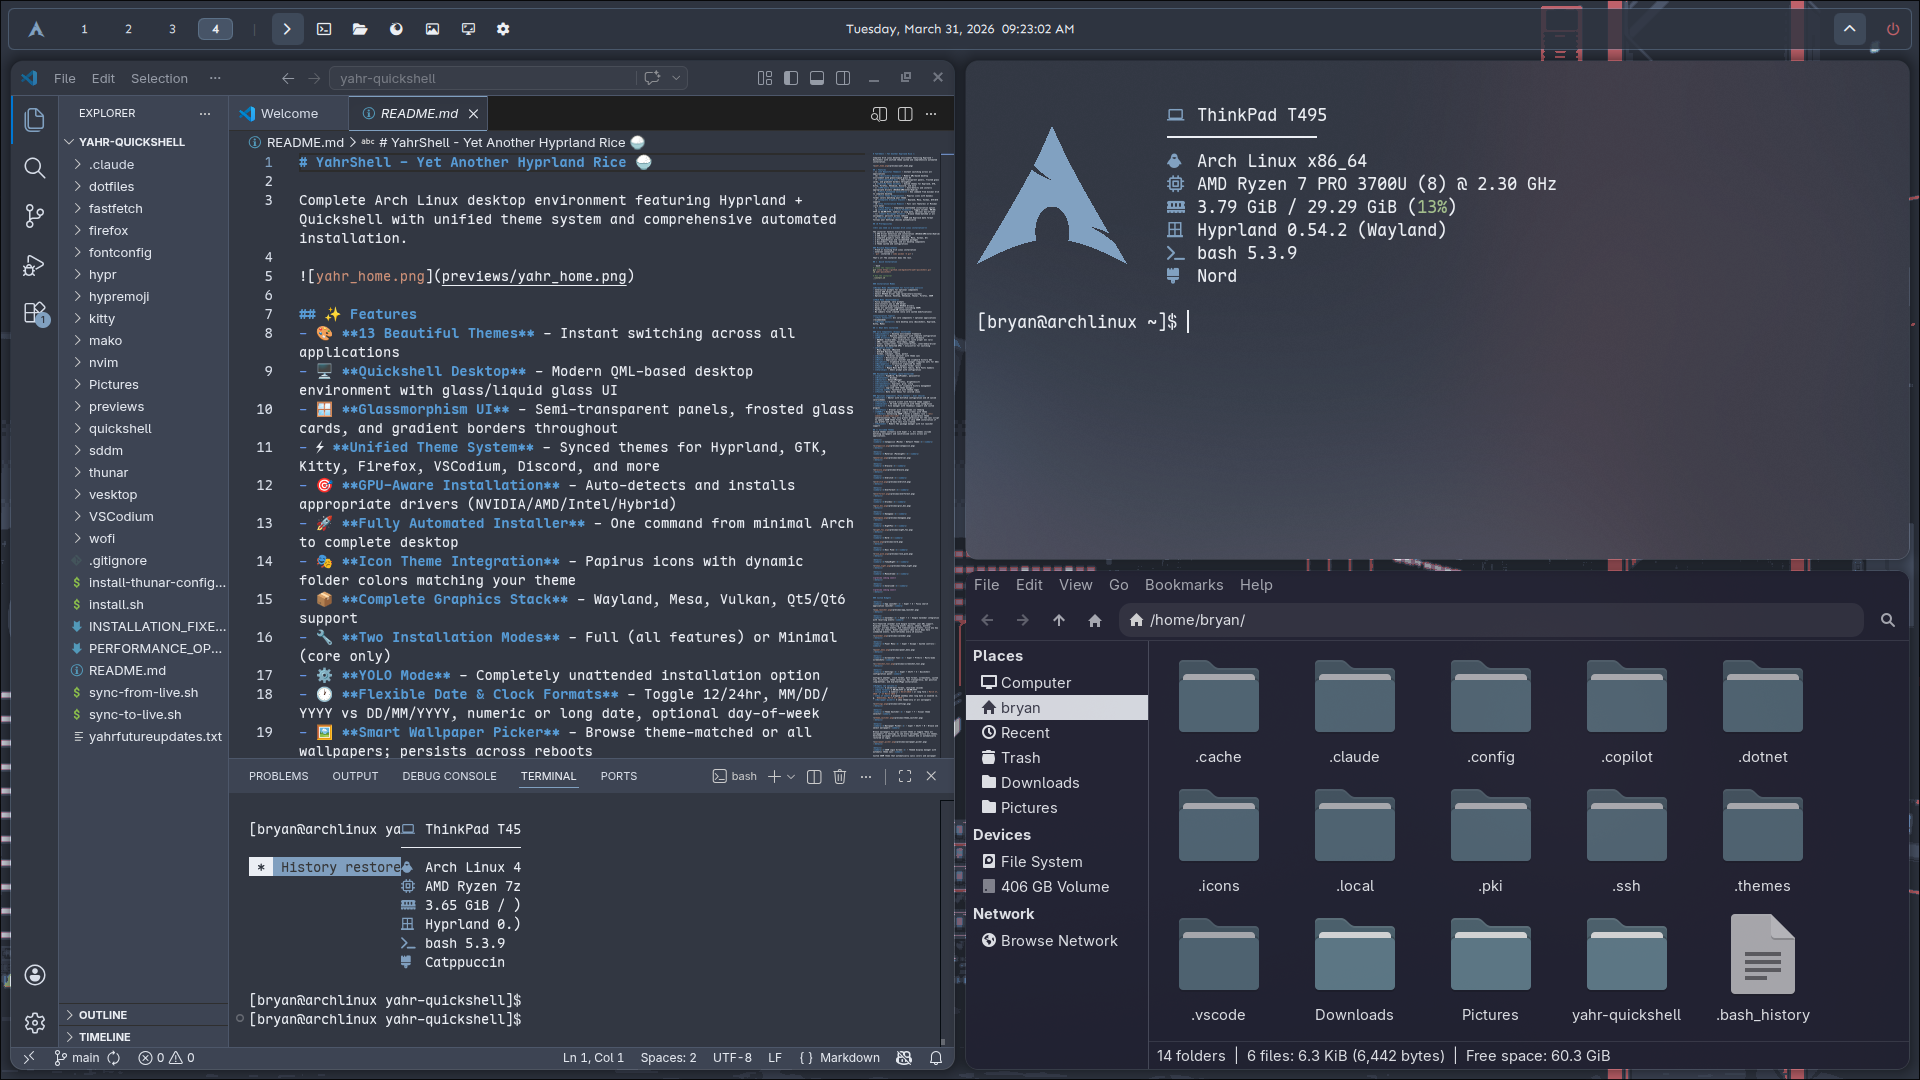The height and width of the screenshot is (1080, 1920).
Task: Open the Extensions view icon
Action: coord(34,313)
